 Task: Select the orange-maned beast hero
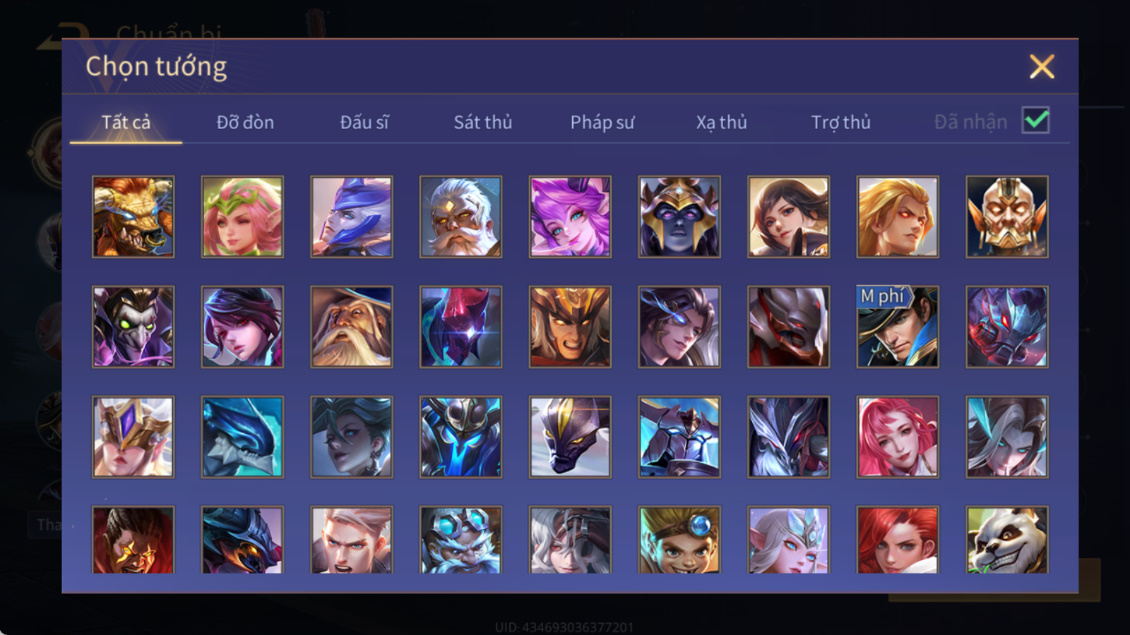click(133, 217)
